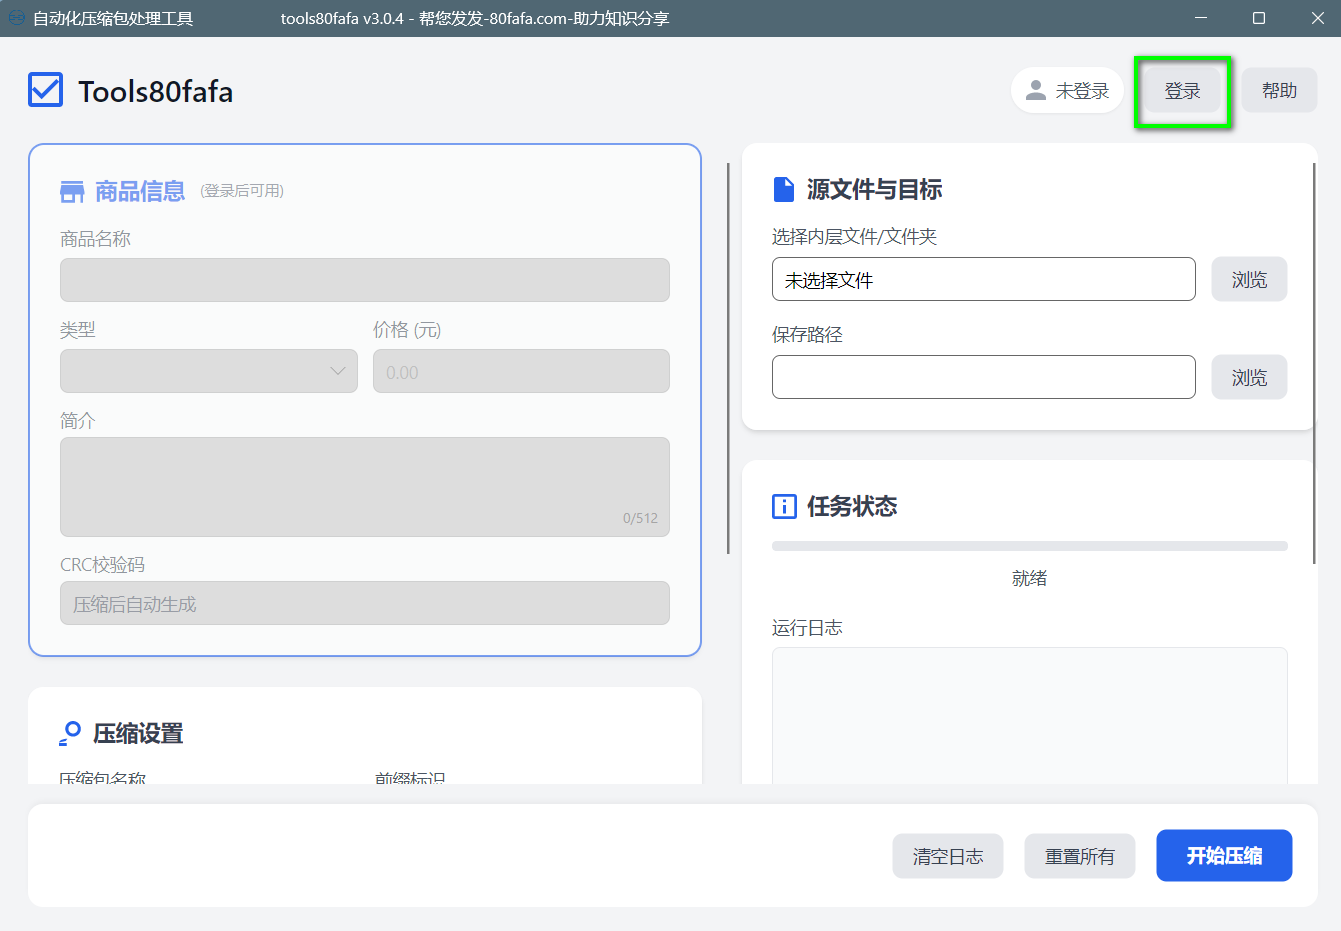
Task: Open the 帮助 help button
Action: pos(1279,91)
